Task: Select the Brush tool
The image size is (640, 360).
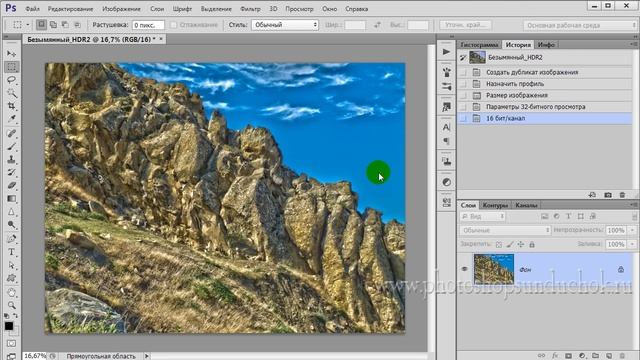Action: tap(11, 146)
